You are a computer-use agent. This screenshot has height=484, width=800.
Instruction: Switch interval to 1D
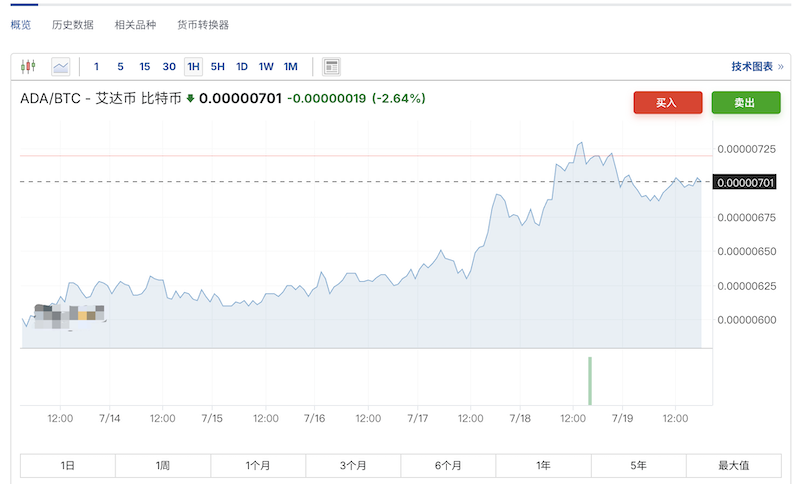(x=242, y=67)
